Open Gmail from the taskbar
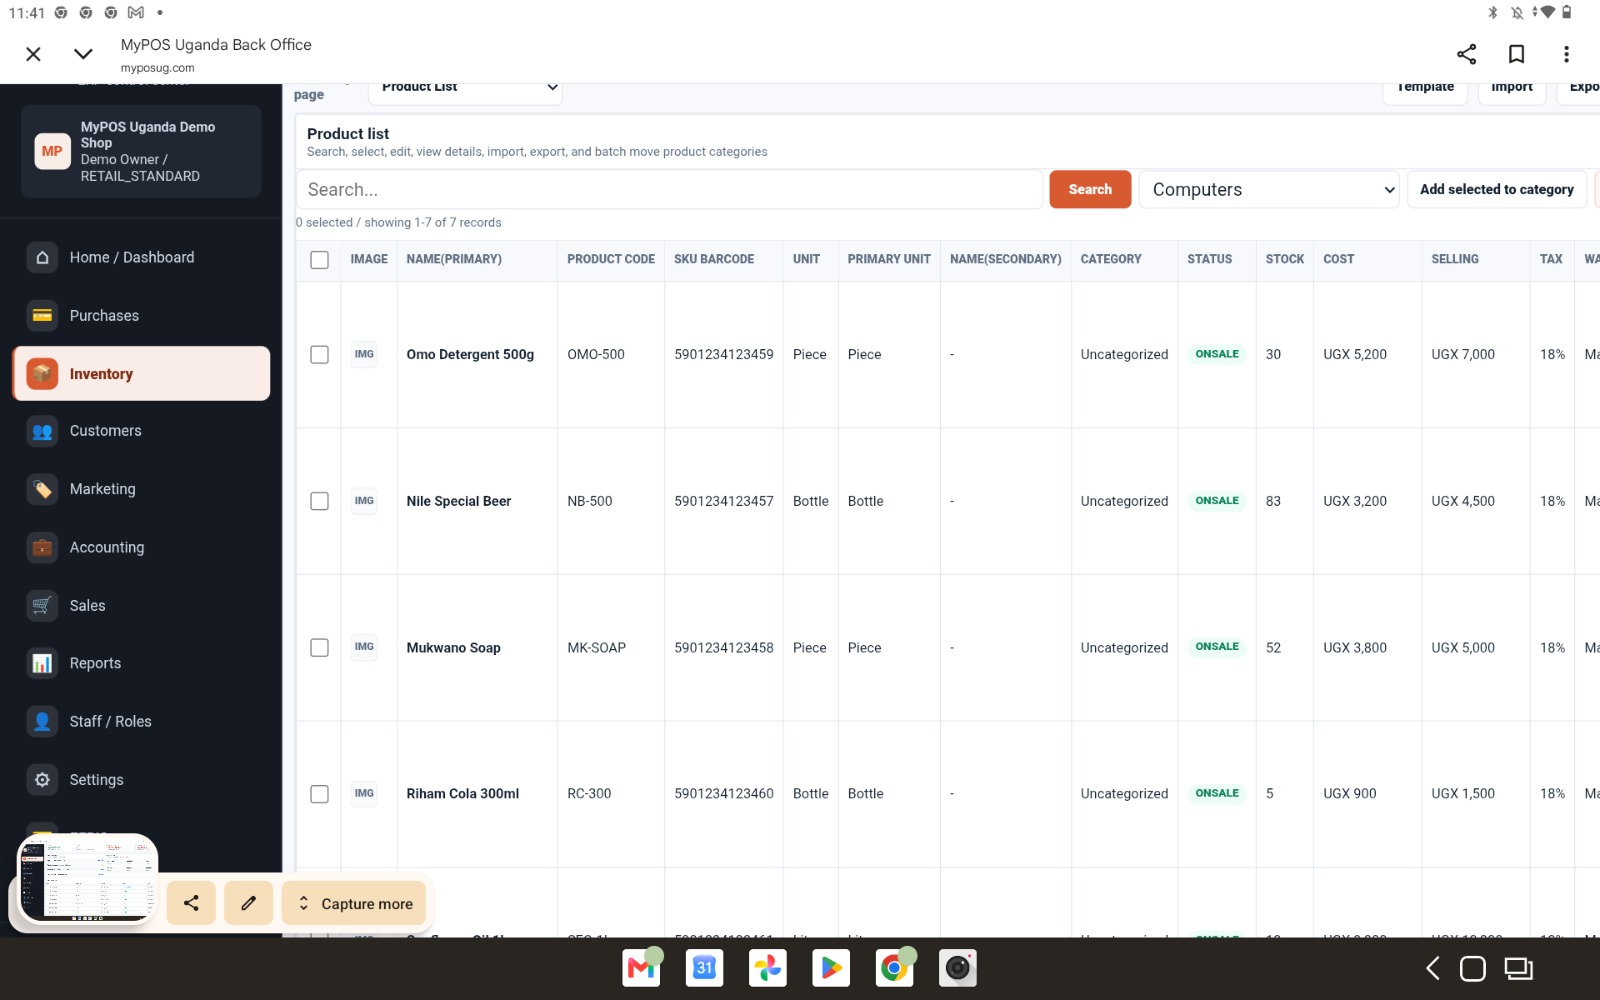Viewport: 1600px width, 1000px height. click(641, 968)
